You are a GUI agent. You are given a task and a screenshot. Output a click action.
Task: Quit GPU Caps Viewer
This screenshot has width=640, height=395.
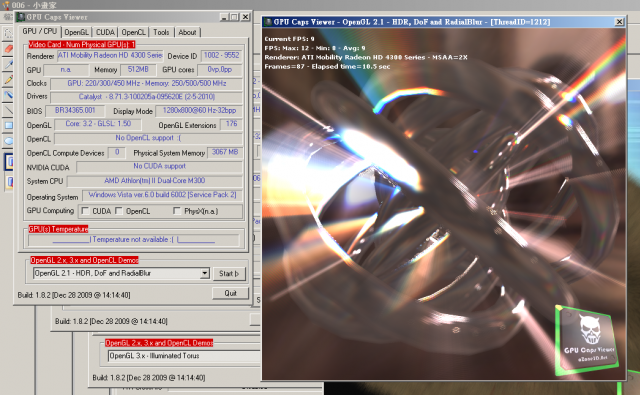pos(231,293)
